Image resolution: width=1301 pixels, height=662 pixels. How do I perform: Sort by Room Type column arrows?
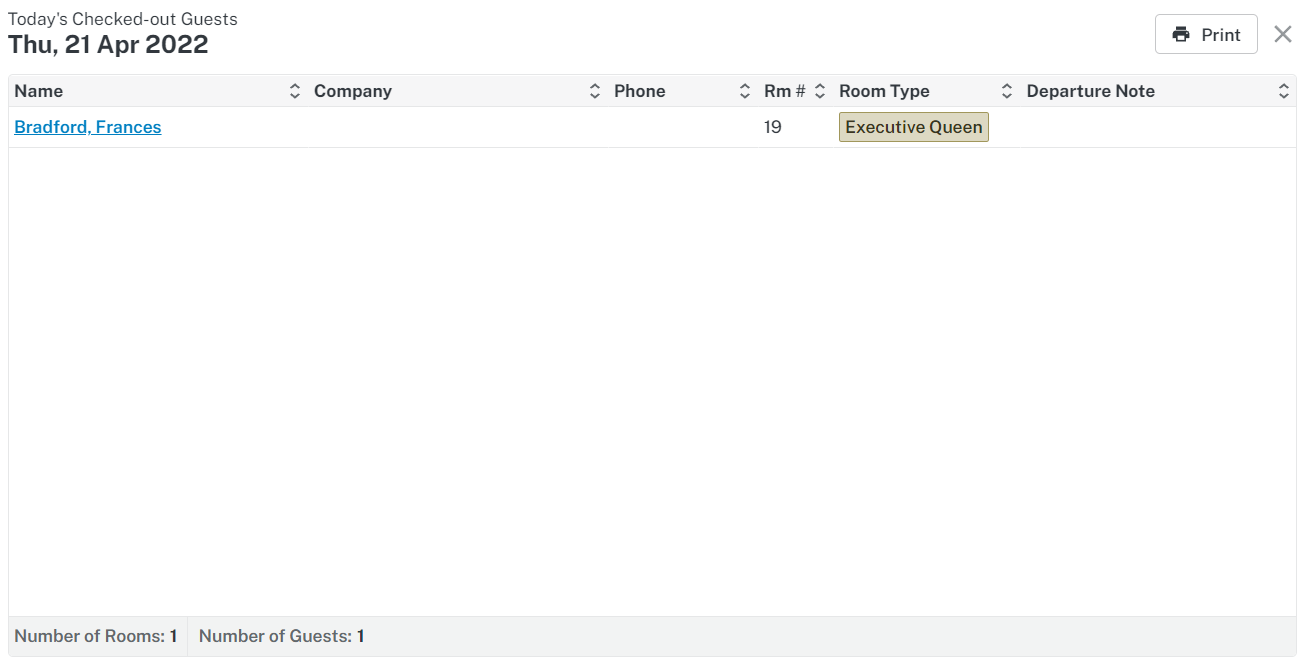click(1007, 91)
